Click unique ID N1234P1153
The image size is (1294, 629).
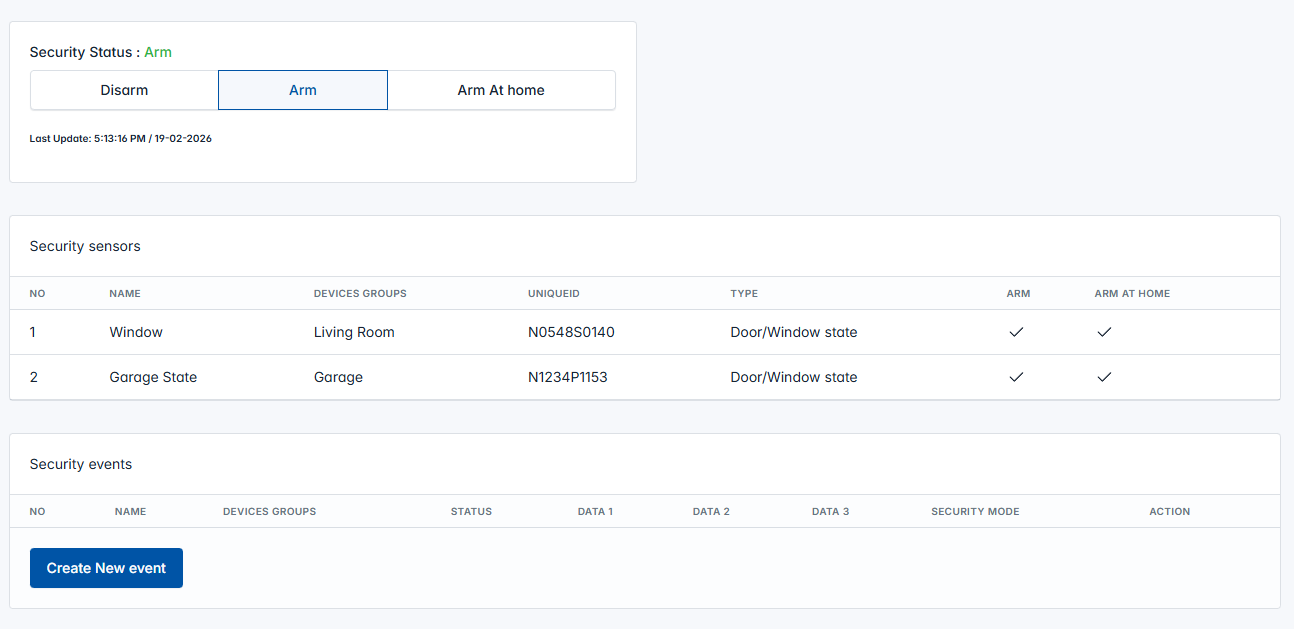(x=568, y=377)
